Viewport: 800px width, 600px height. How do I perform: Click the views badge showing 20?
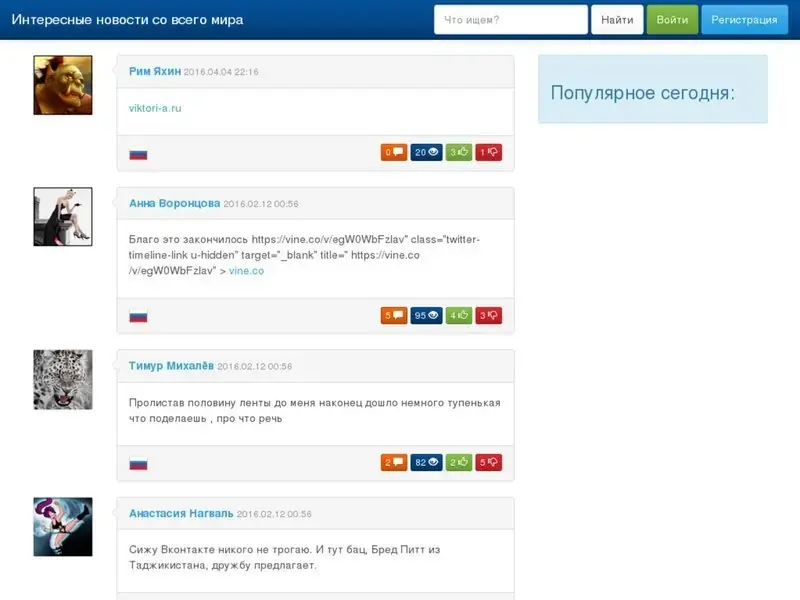426,153
